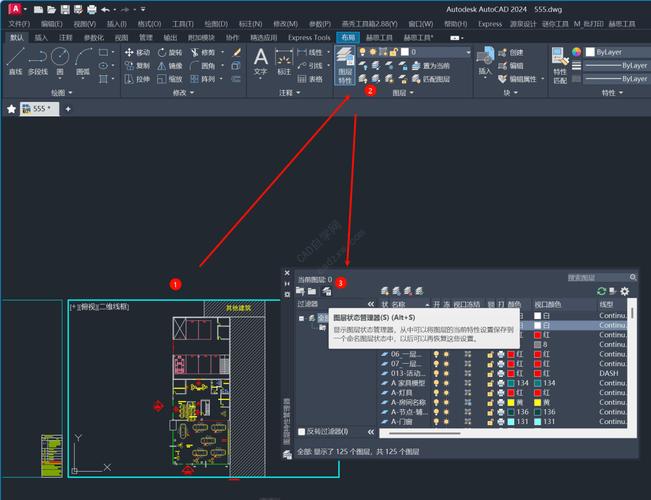Switch to the 布局 ribbon tab
Viewport: 651px width, 500px height.
pos(347,37)
